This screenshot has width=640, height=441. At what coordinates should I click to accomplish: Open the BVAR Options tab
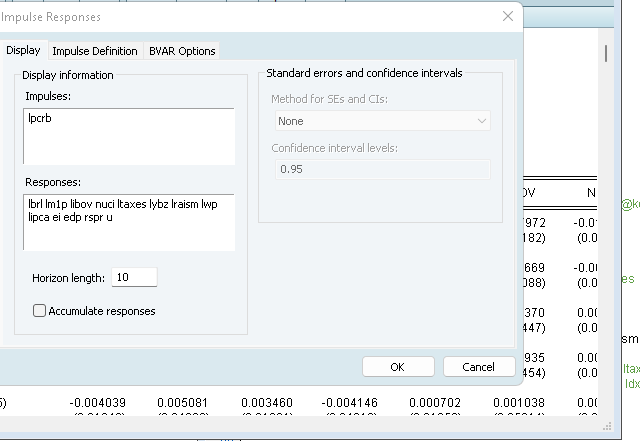(182, 51)
